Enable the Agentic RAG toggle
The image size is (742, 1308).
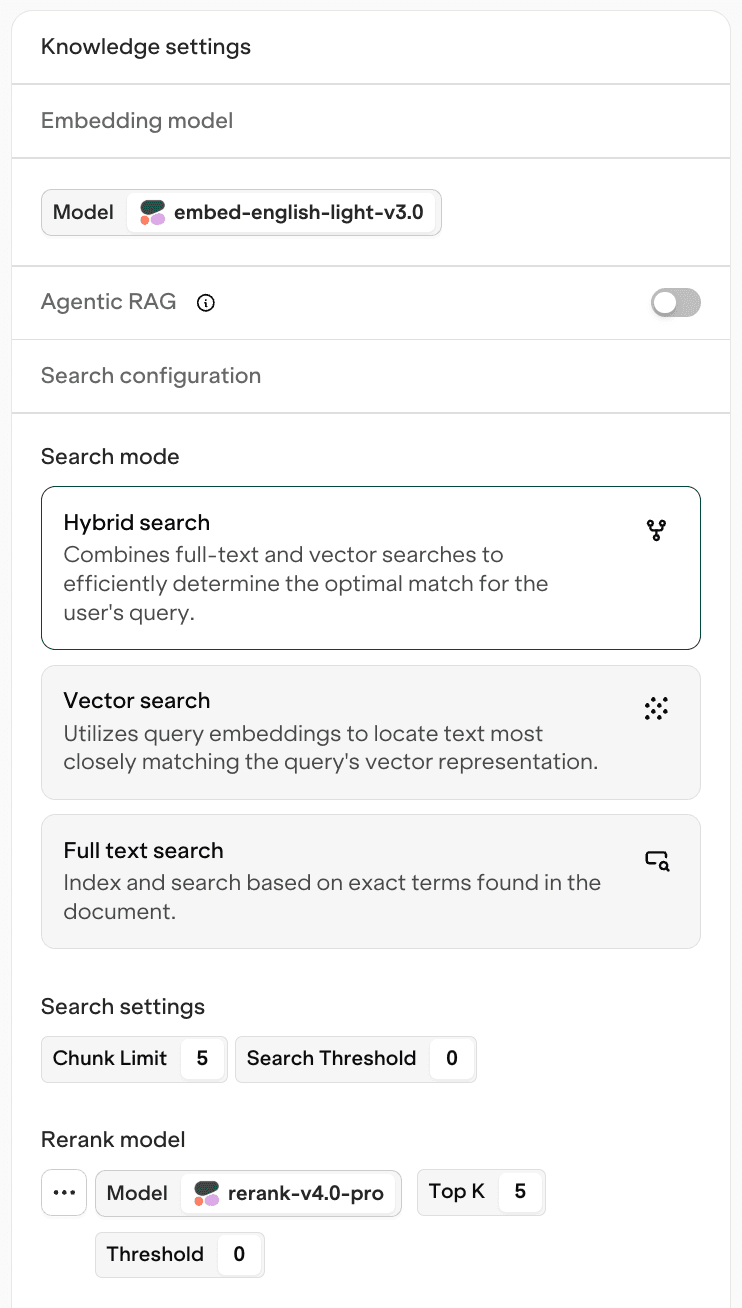point(675,303)
